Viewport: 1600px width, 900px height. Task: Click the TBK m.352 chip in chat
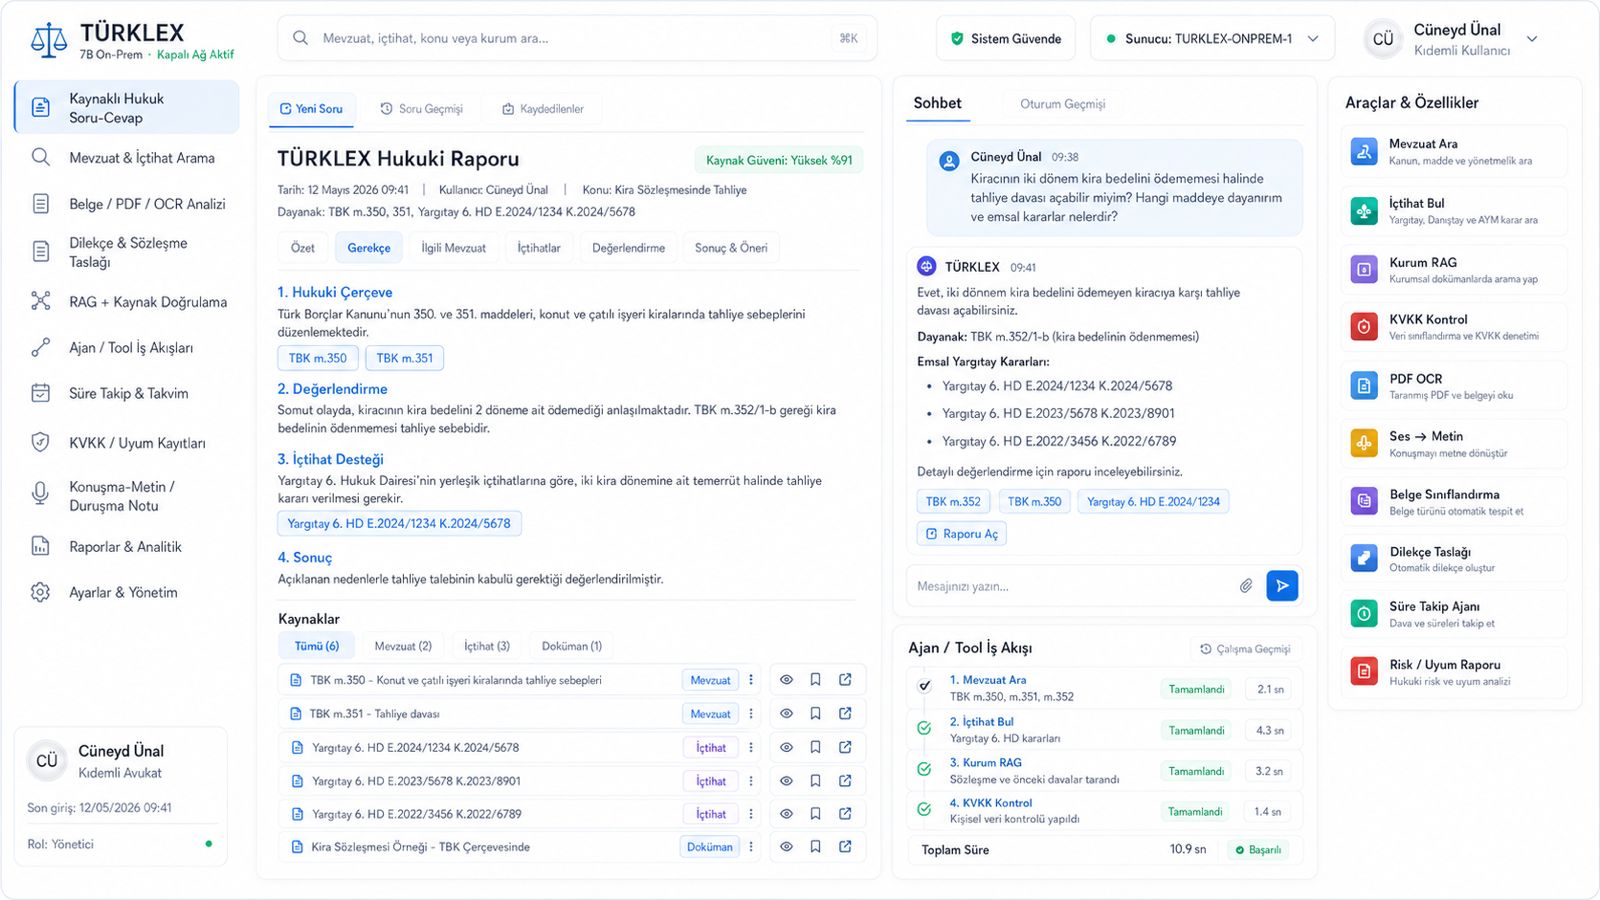(953, 502)
